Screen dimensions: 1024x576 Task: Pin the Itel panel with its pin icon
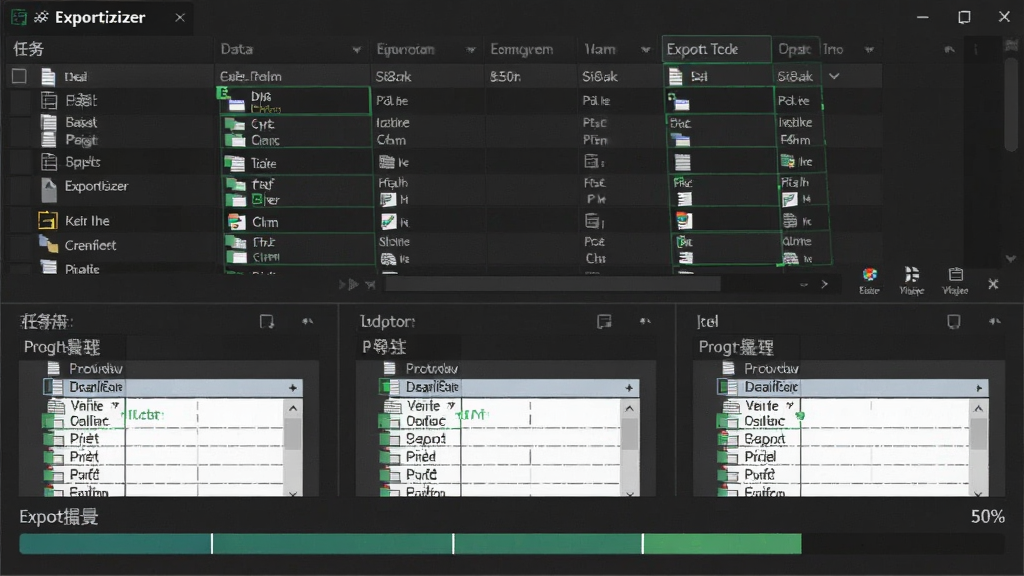995,321
